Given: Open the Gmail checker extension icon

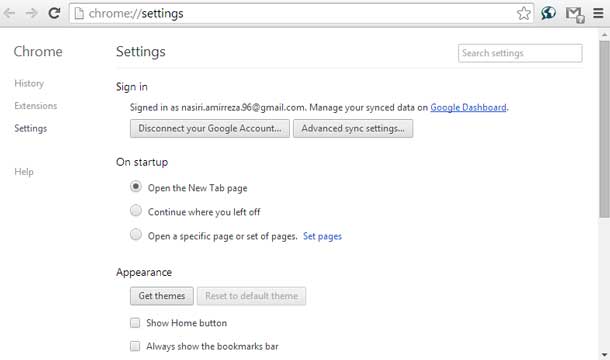Looking at the screenshot, I should pyautogui.click(x=575, y=14).
